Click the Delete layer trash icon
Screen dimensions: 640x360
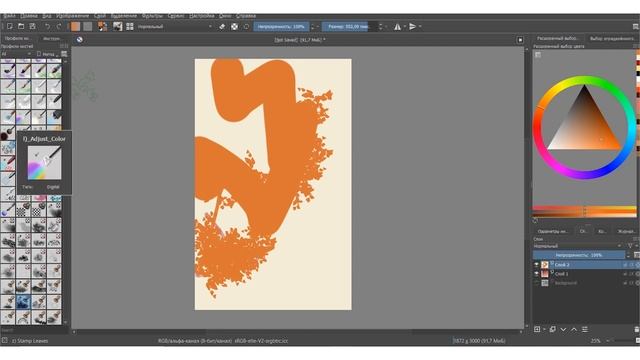(x=637, y=329)
